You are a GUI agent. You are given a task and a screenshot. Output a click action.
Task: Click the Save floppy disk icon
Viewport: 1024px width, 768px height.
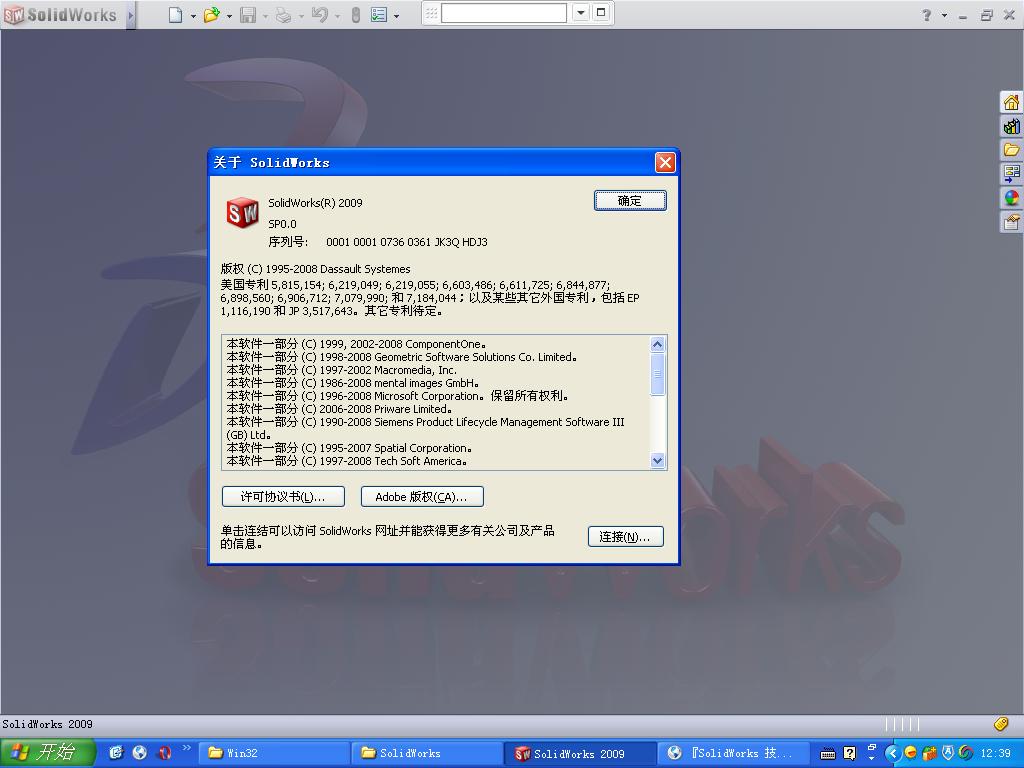[248, 14]
